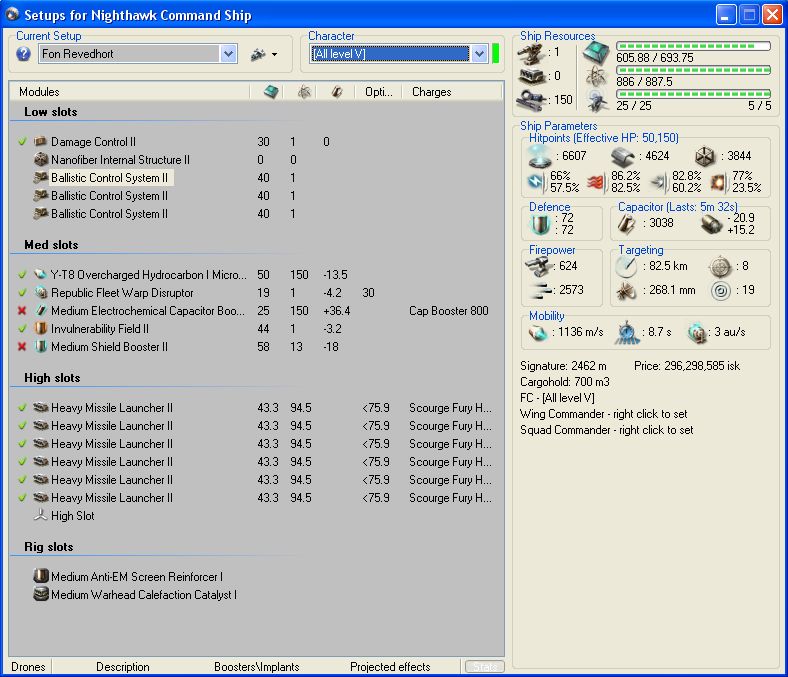Screen dimensions: 788x677
Task: Click the Defence shield tank icon
Action: pyautogui.click(x=541, y=224)
